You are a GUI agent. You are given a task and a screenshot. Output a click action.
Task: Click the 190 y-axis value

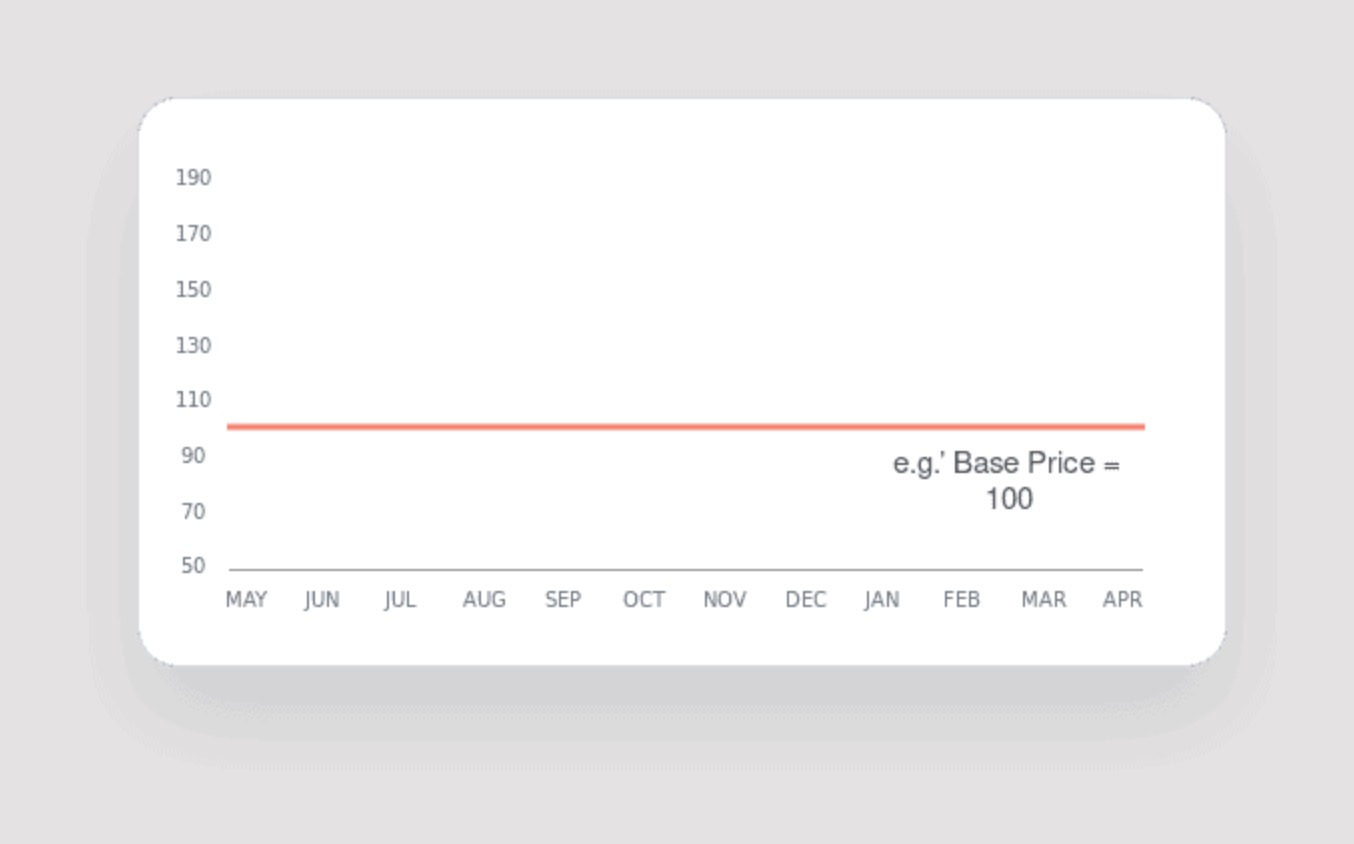pos(194,178)
